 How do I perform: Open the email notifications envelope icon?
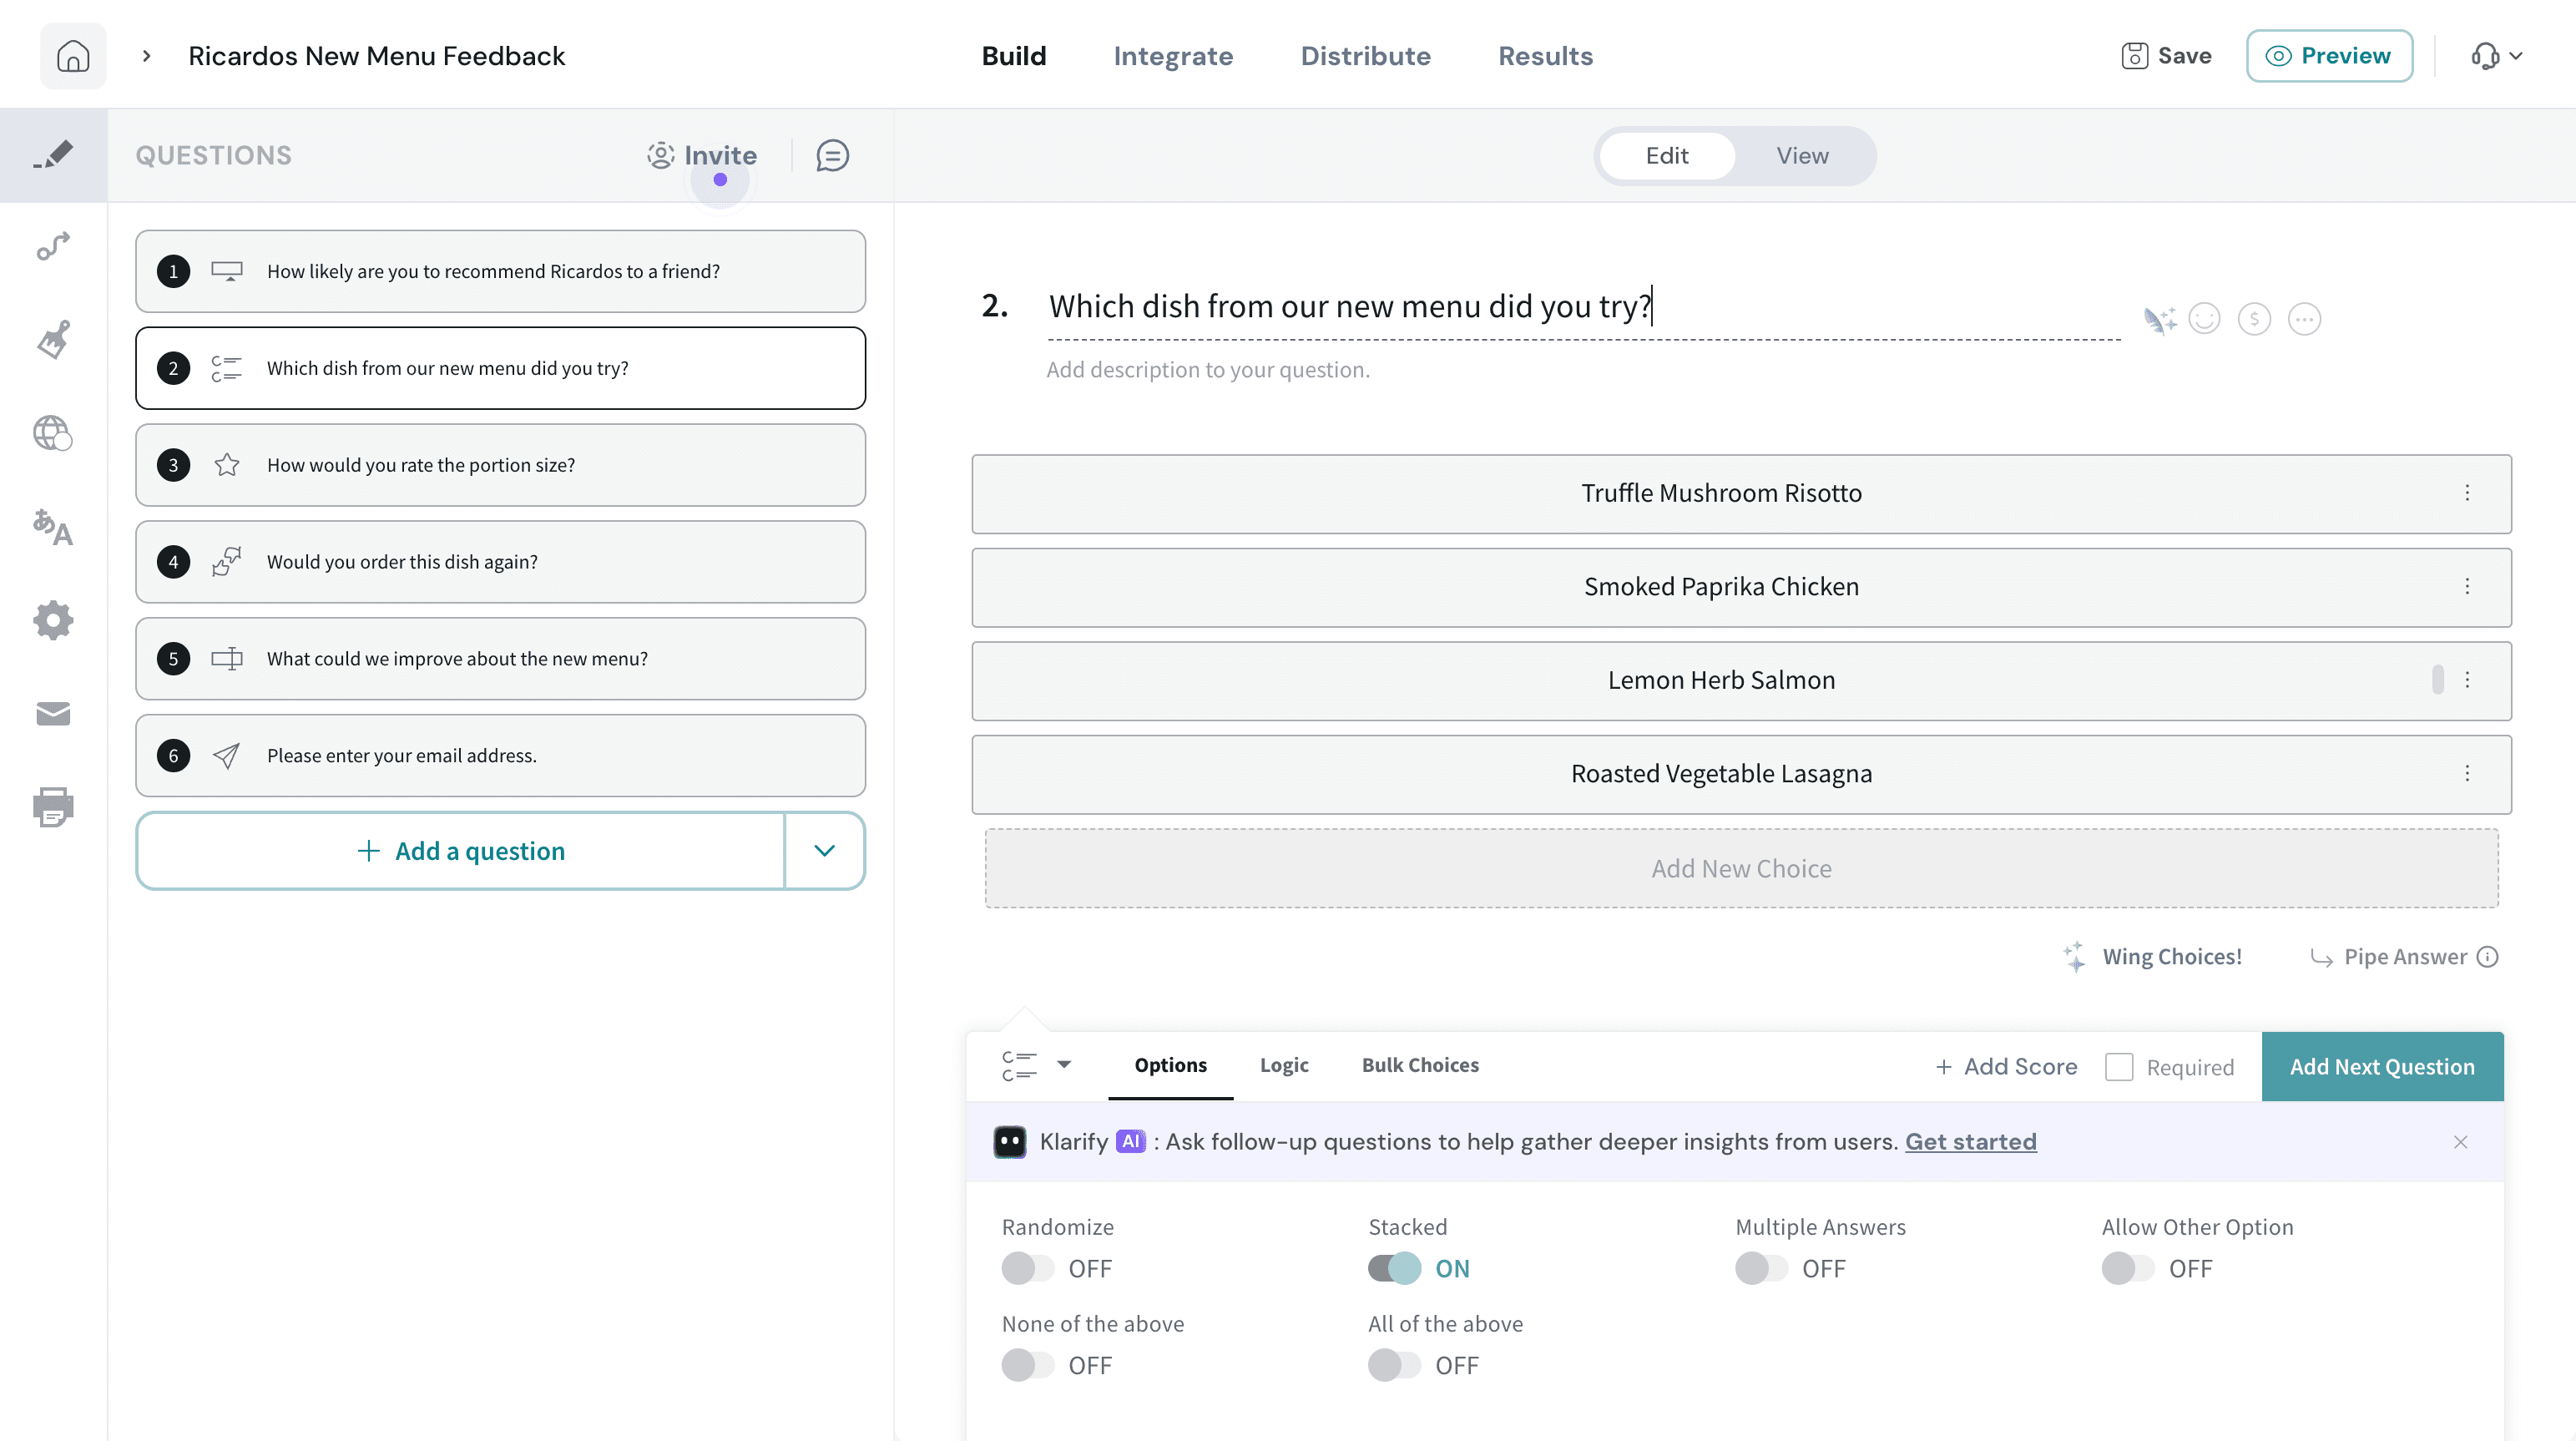point(53,713)
